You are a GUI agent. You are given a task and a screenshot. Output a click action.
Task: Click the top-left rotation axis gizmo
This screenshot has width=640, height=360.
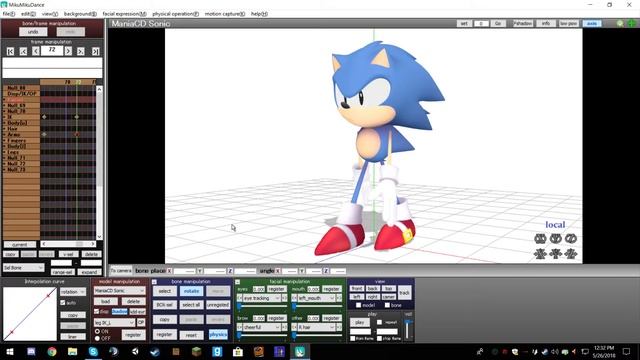click(x=540, y=238)
